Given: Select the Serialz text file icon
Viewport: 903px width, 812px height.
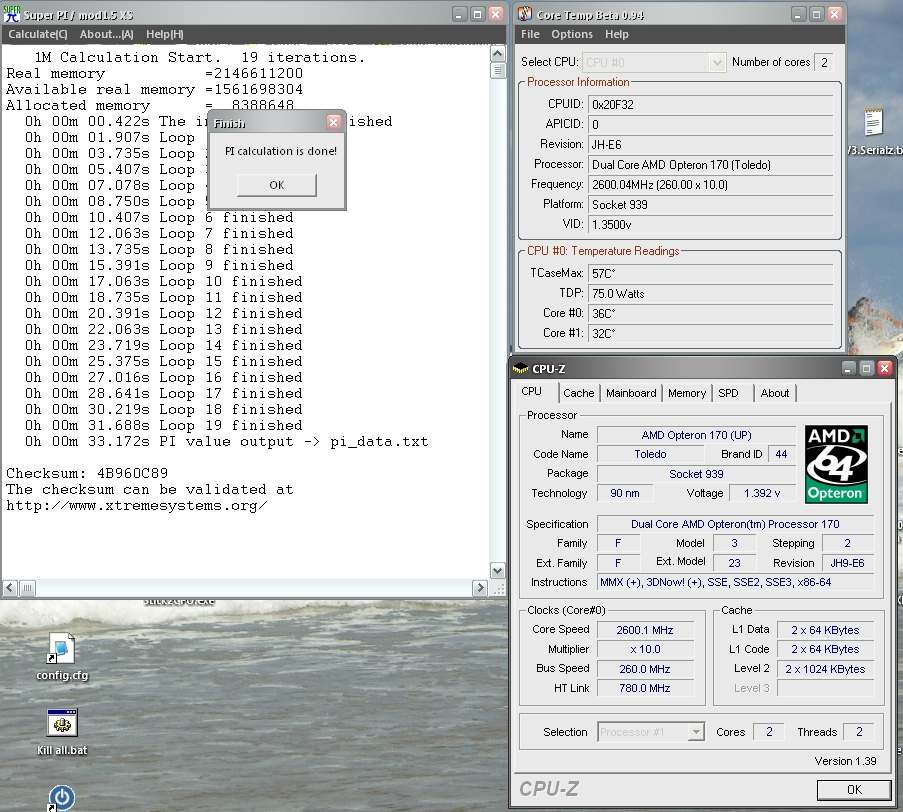Looking at the screenshot, I should click(874, 131).
